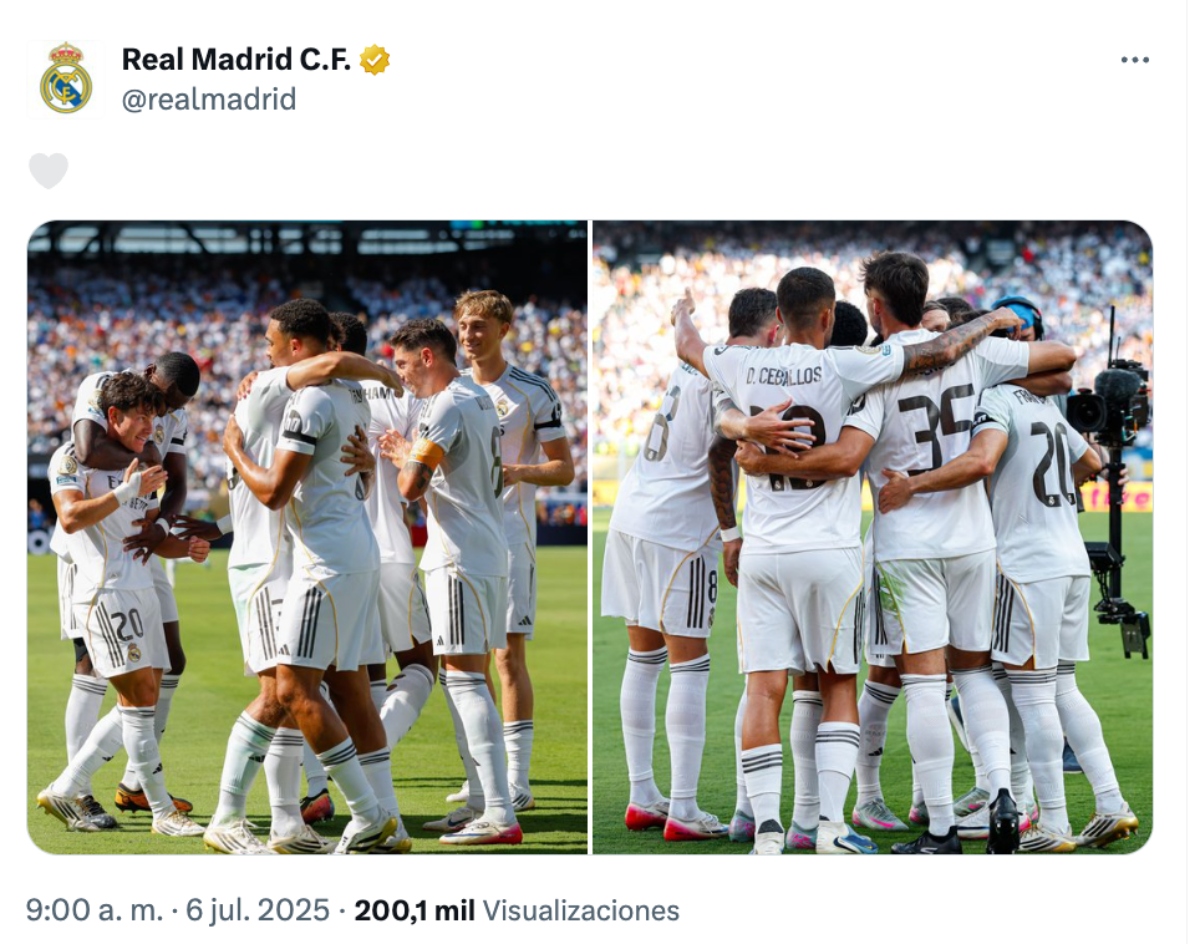Viewport: 1200px width, 944px height.
Task: Click the gold verified badge
Action: [375, 60]
